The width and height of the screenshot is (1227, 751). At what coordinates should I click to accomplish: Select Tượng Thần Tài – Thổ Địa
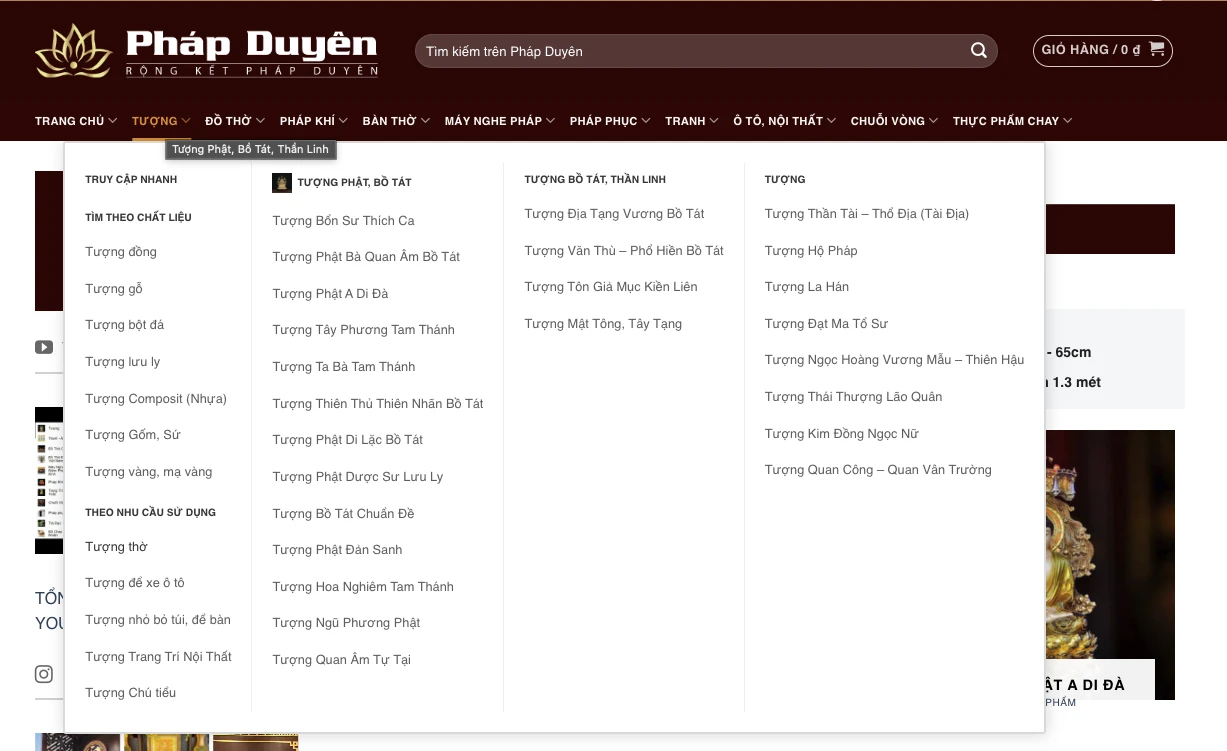click(x=866, y=214)
